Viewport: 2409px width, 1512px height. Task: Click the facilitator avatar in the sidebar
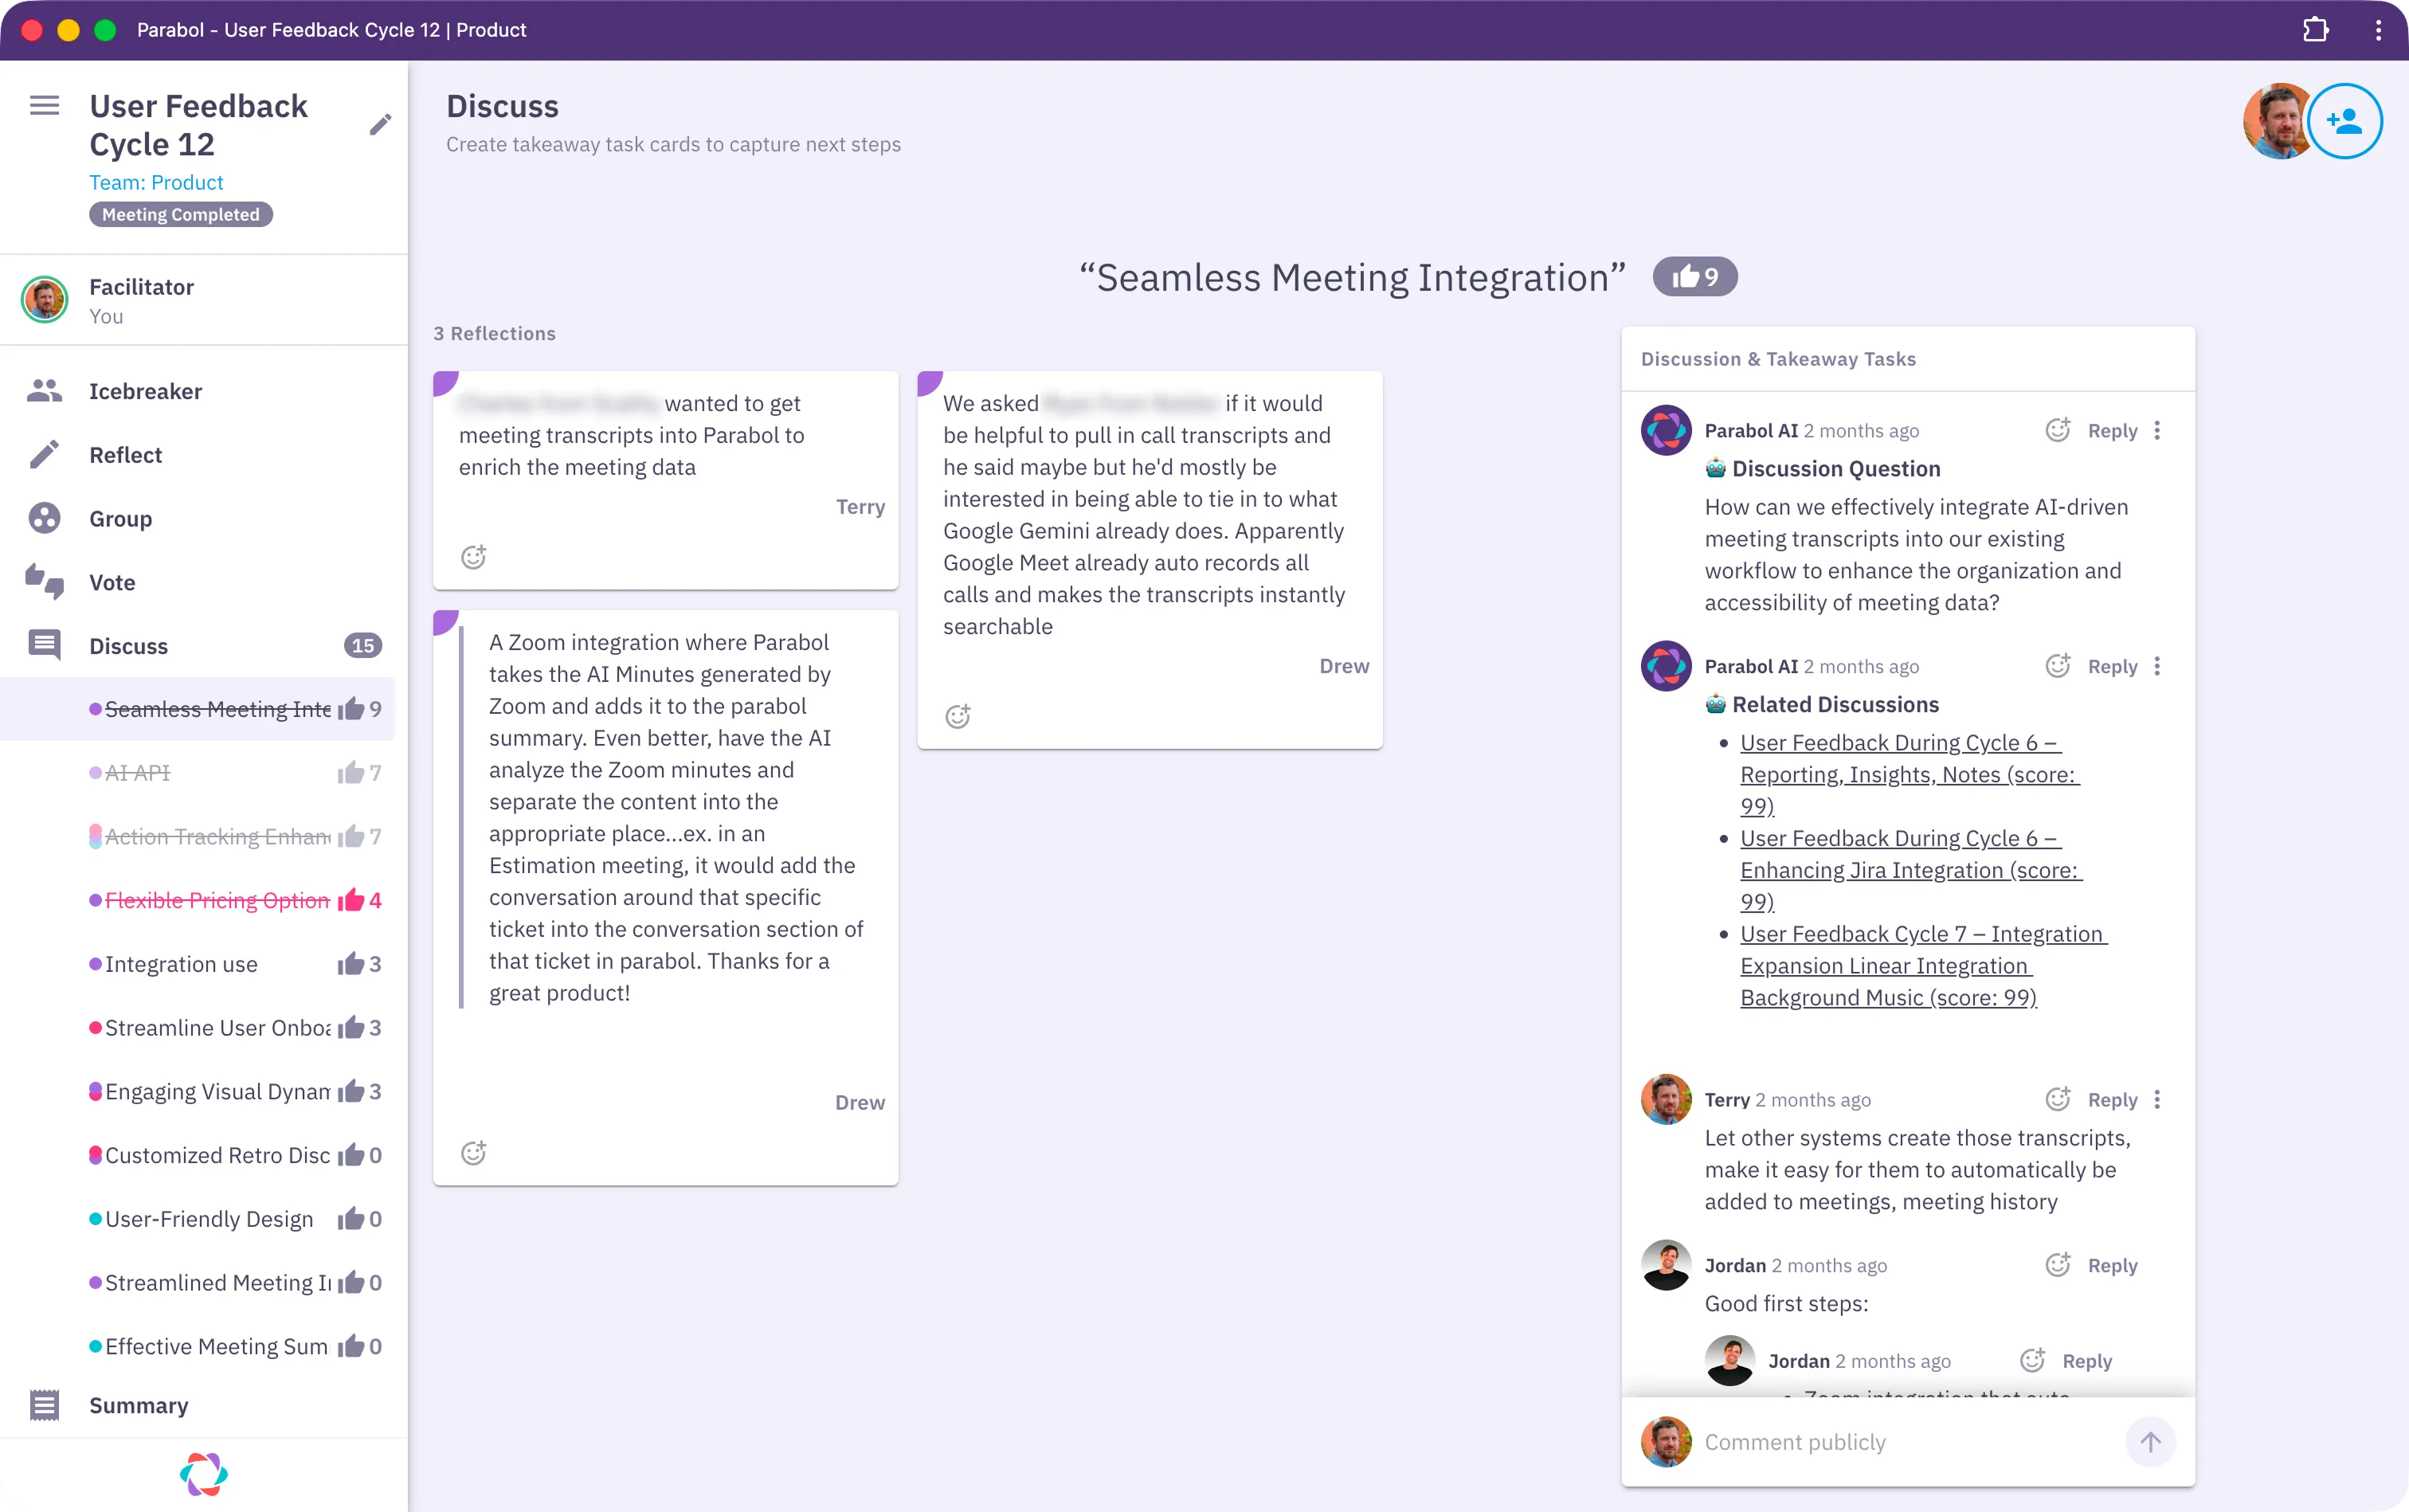point(45,299)
